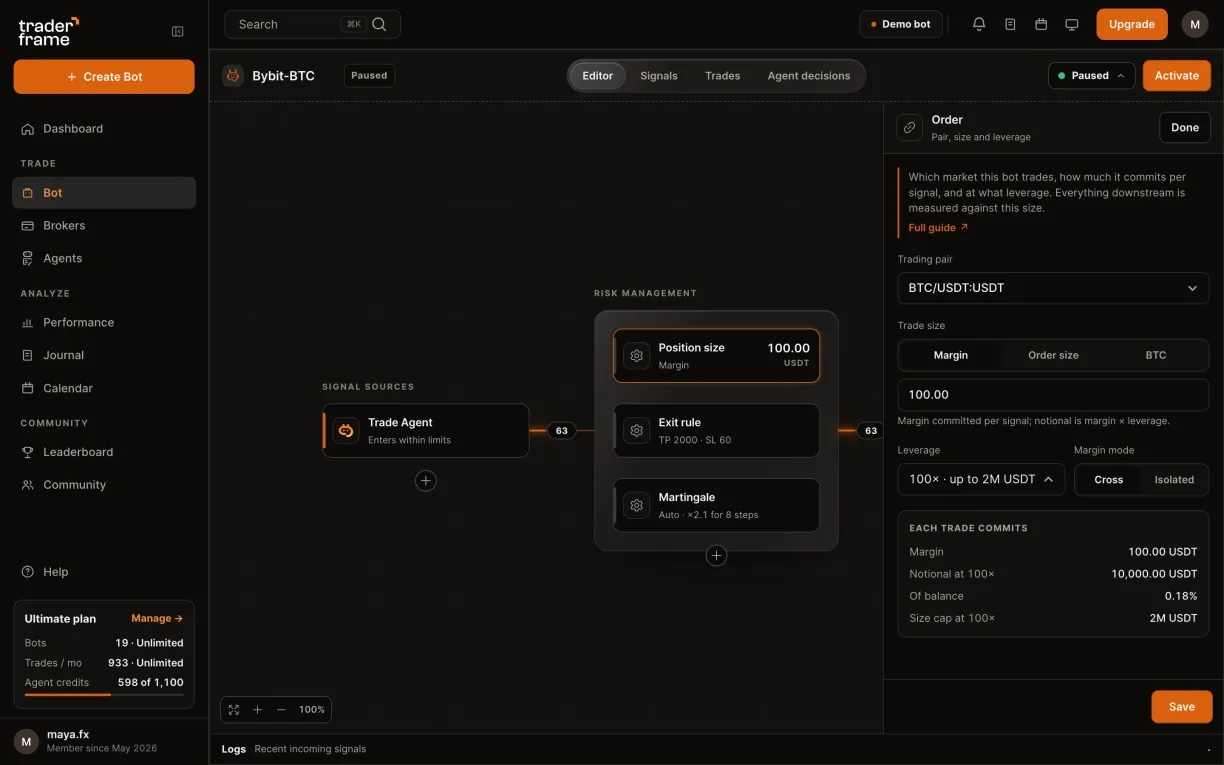The width and height of the screenshot is (1224, 765).
Task: Open the Position size gear icon
Action: pos(636,356)
